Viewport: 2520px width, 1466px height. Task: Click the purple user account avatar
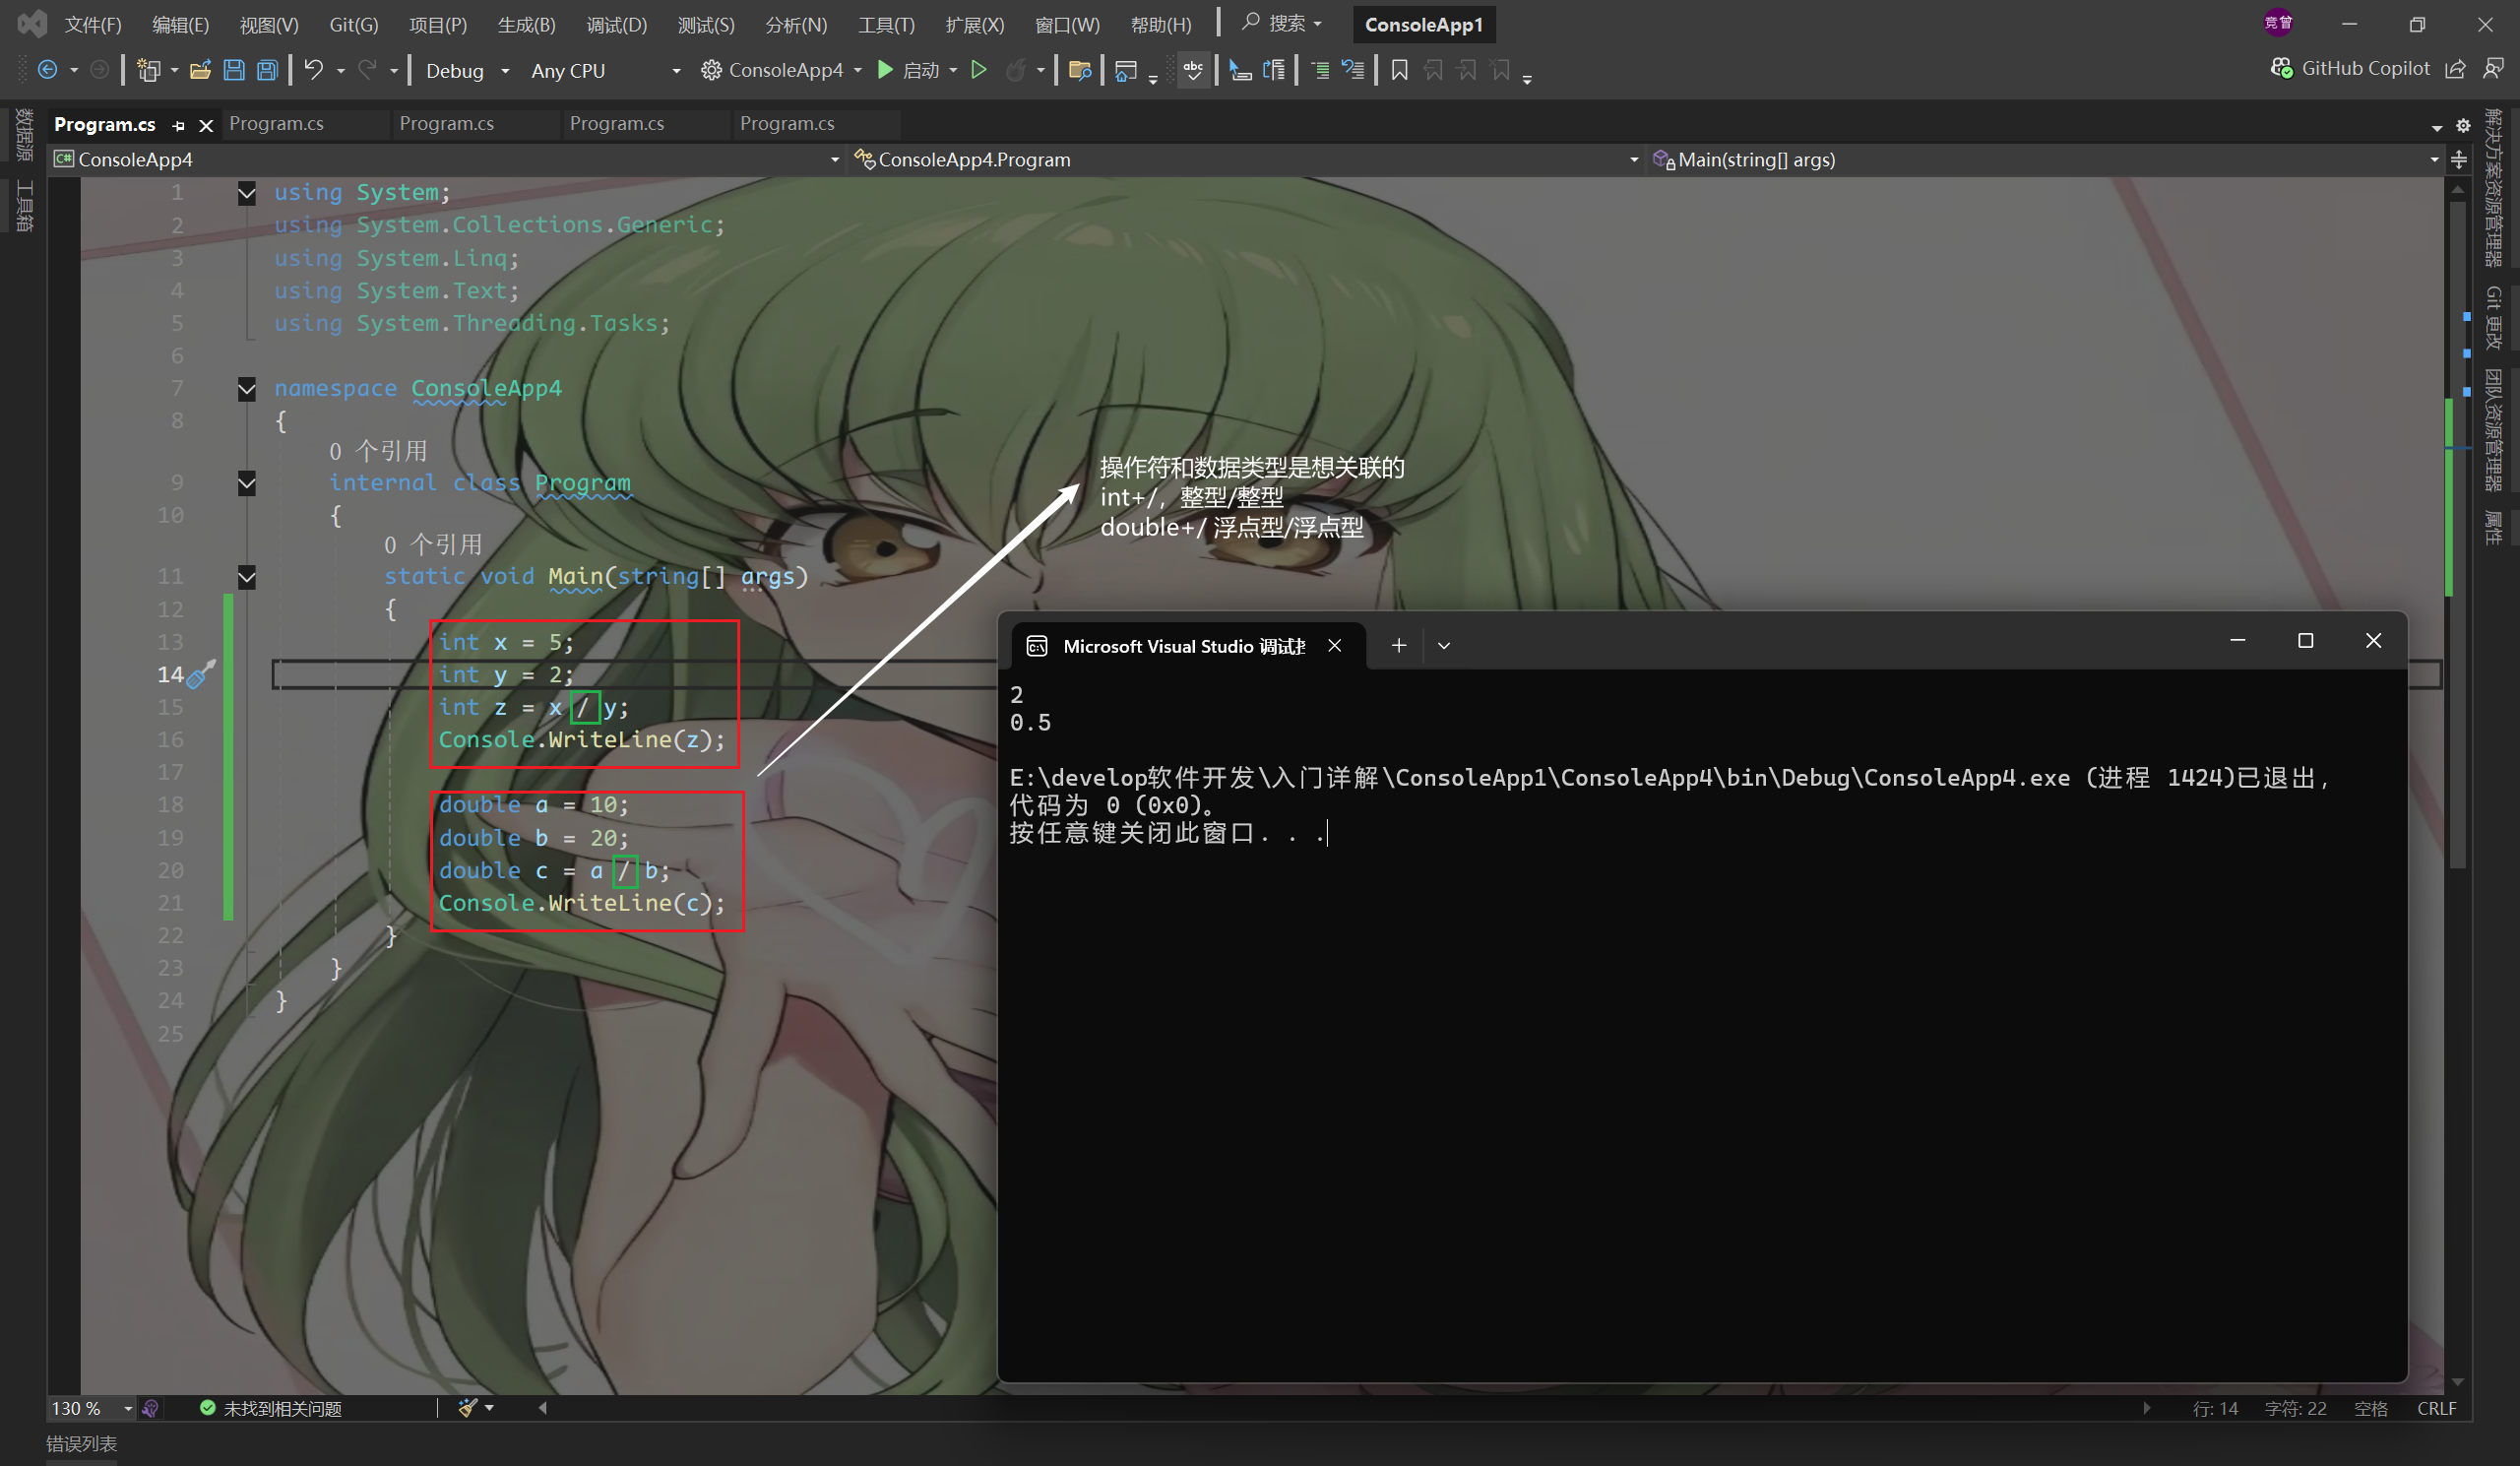click(2278, 23)
